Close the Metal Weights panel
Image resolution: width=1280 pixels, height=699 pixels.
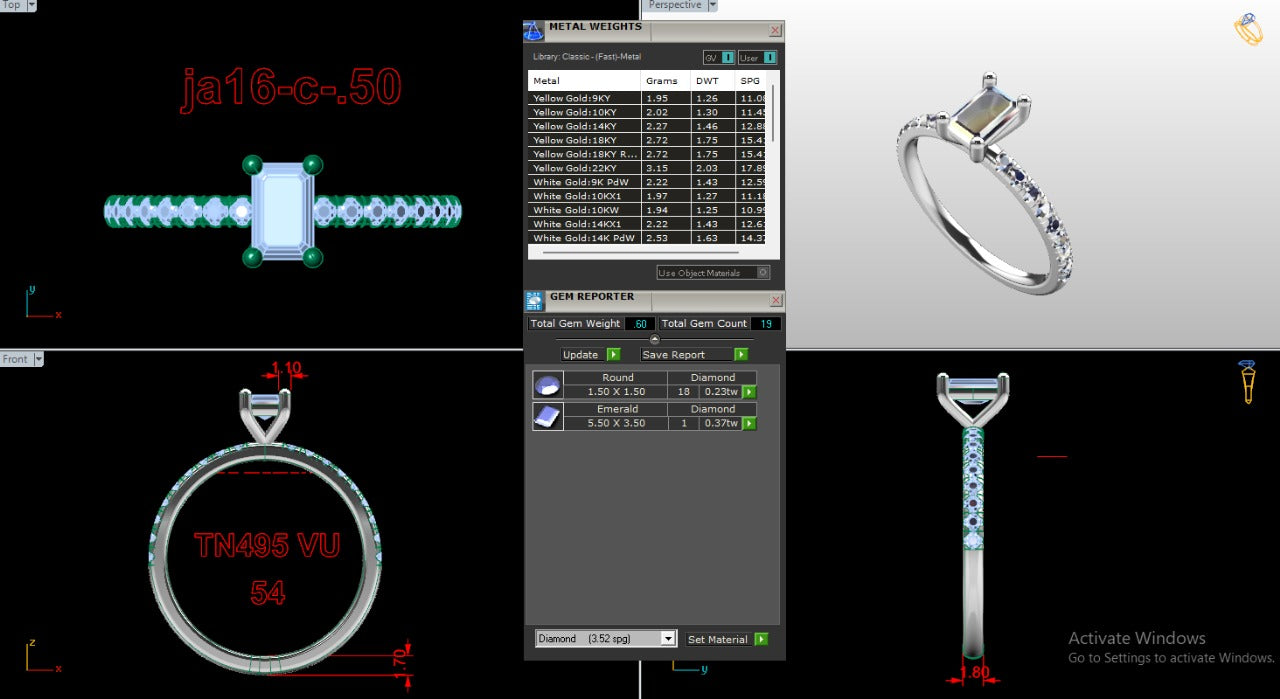point(775,31)
